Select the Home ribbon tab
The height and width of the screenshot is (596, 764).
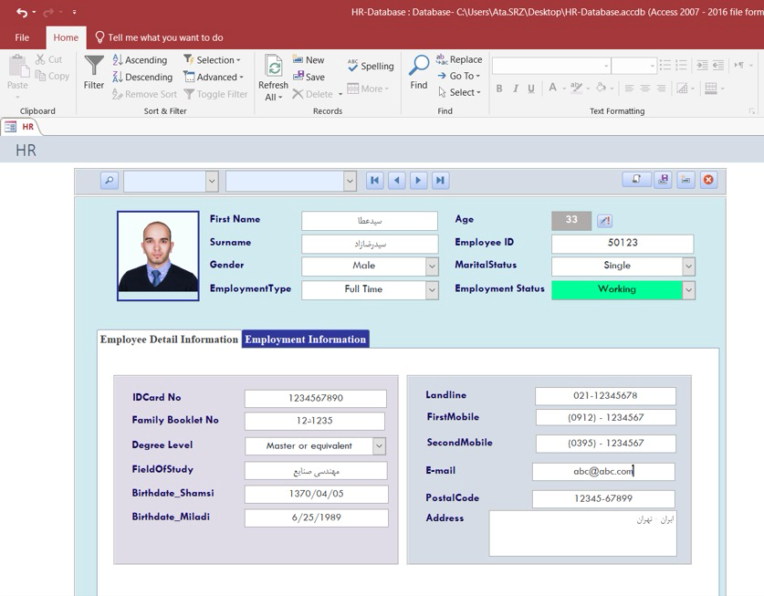66,38
